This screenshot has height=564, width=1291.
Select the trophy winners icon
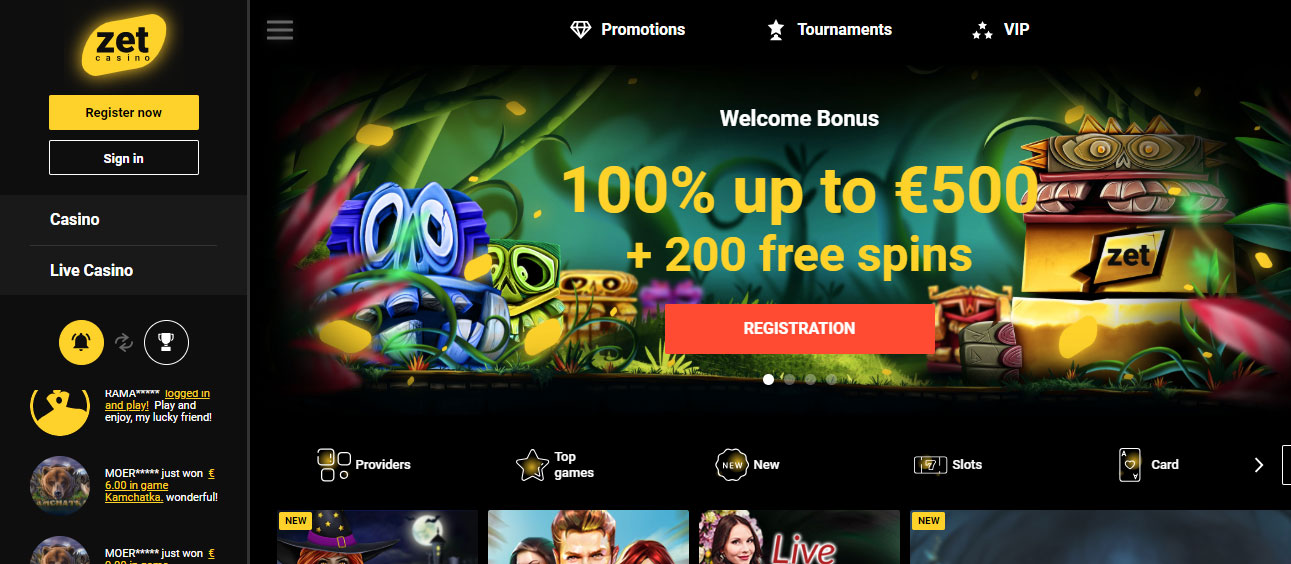(x=166, y=343)
